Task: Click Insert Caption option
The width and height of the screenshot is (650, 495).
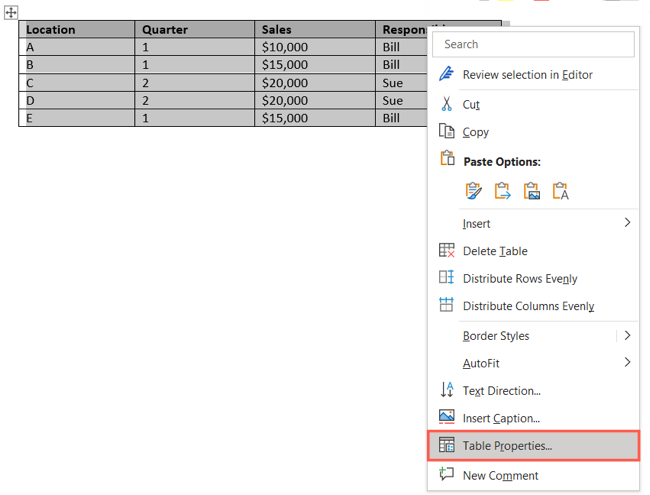Action: coord(500,418)
